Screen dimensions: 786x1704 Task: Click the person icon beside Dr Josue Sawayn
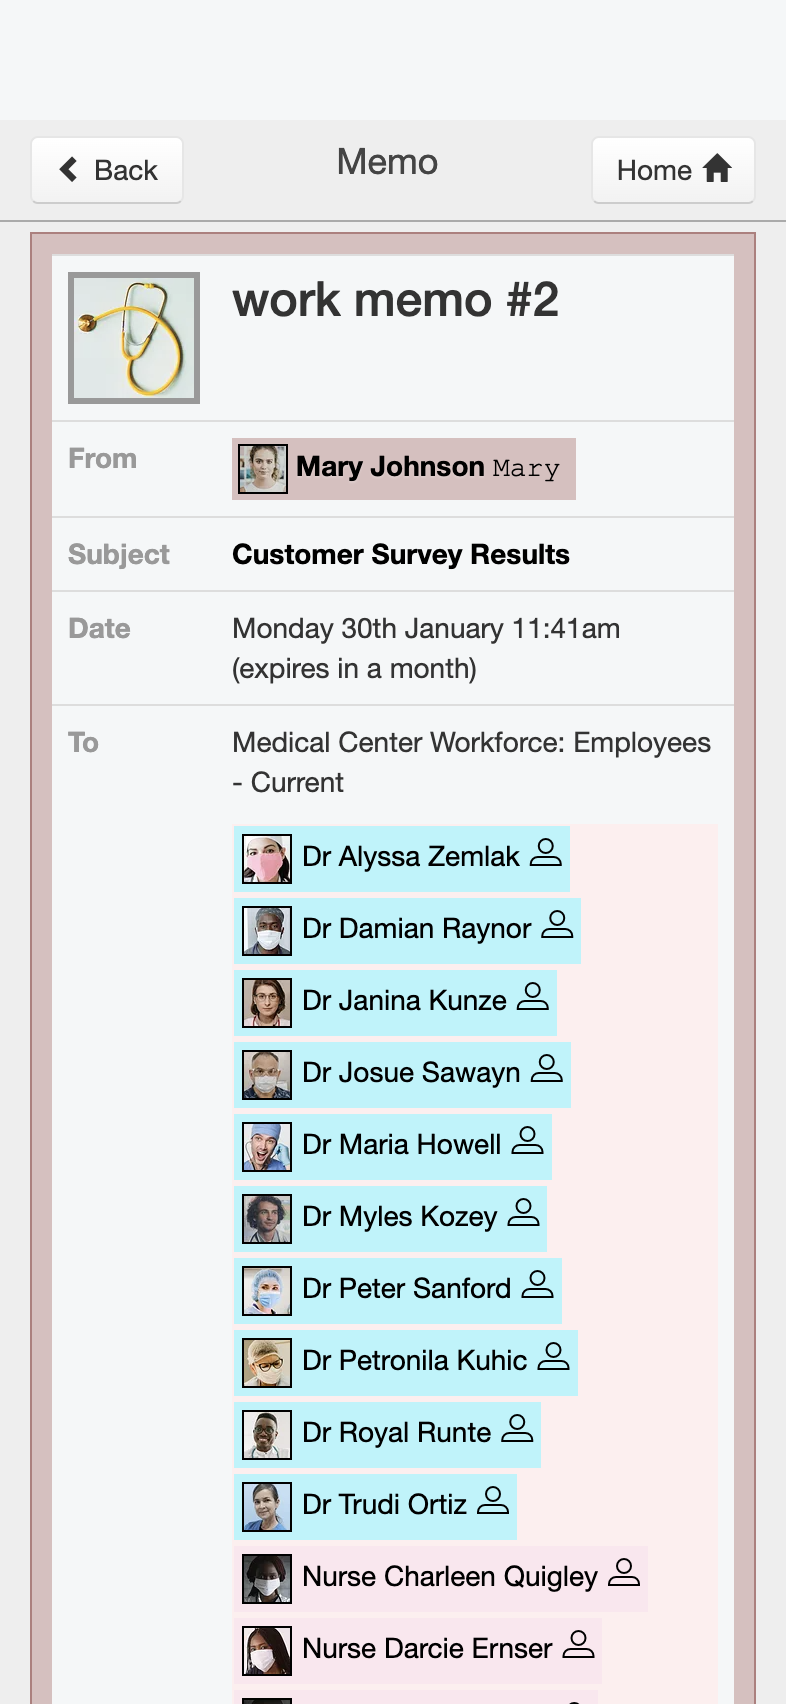pyautogui.click(x=547, y=1069)
